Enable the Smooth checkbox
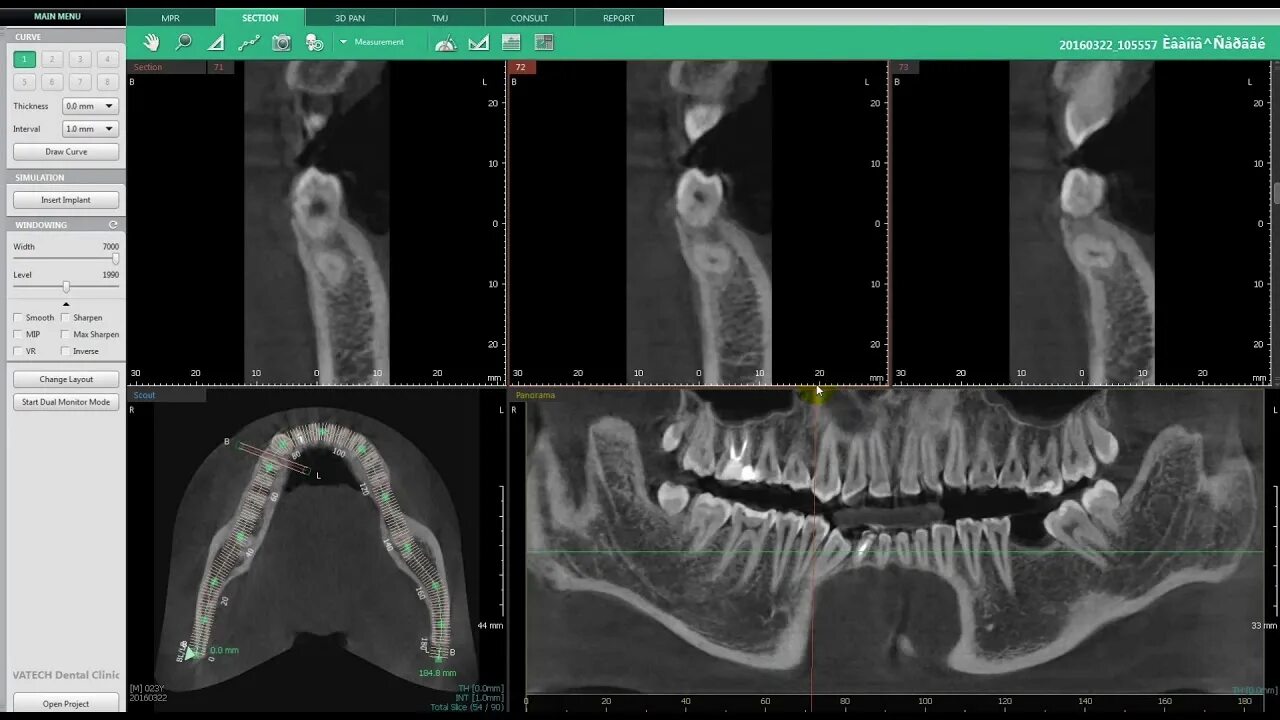The image size is (1280, 720). pos(18,318)
